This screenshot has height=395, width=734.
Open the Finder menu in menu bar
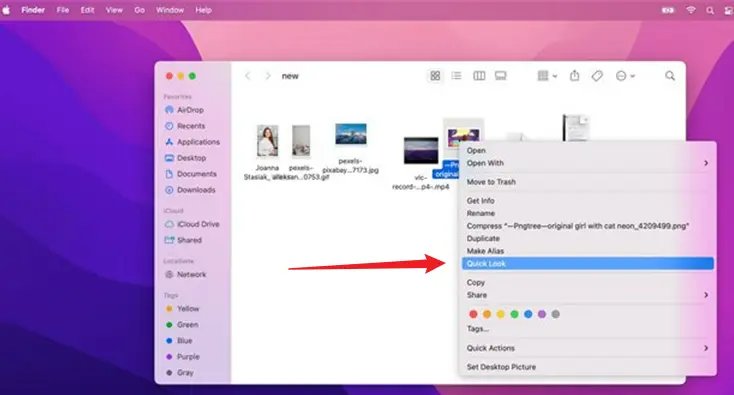coord(33,10)
